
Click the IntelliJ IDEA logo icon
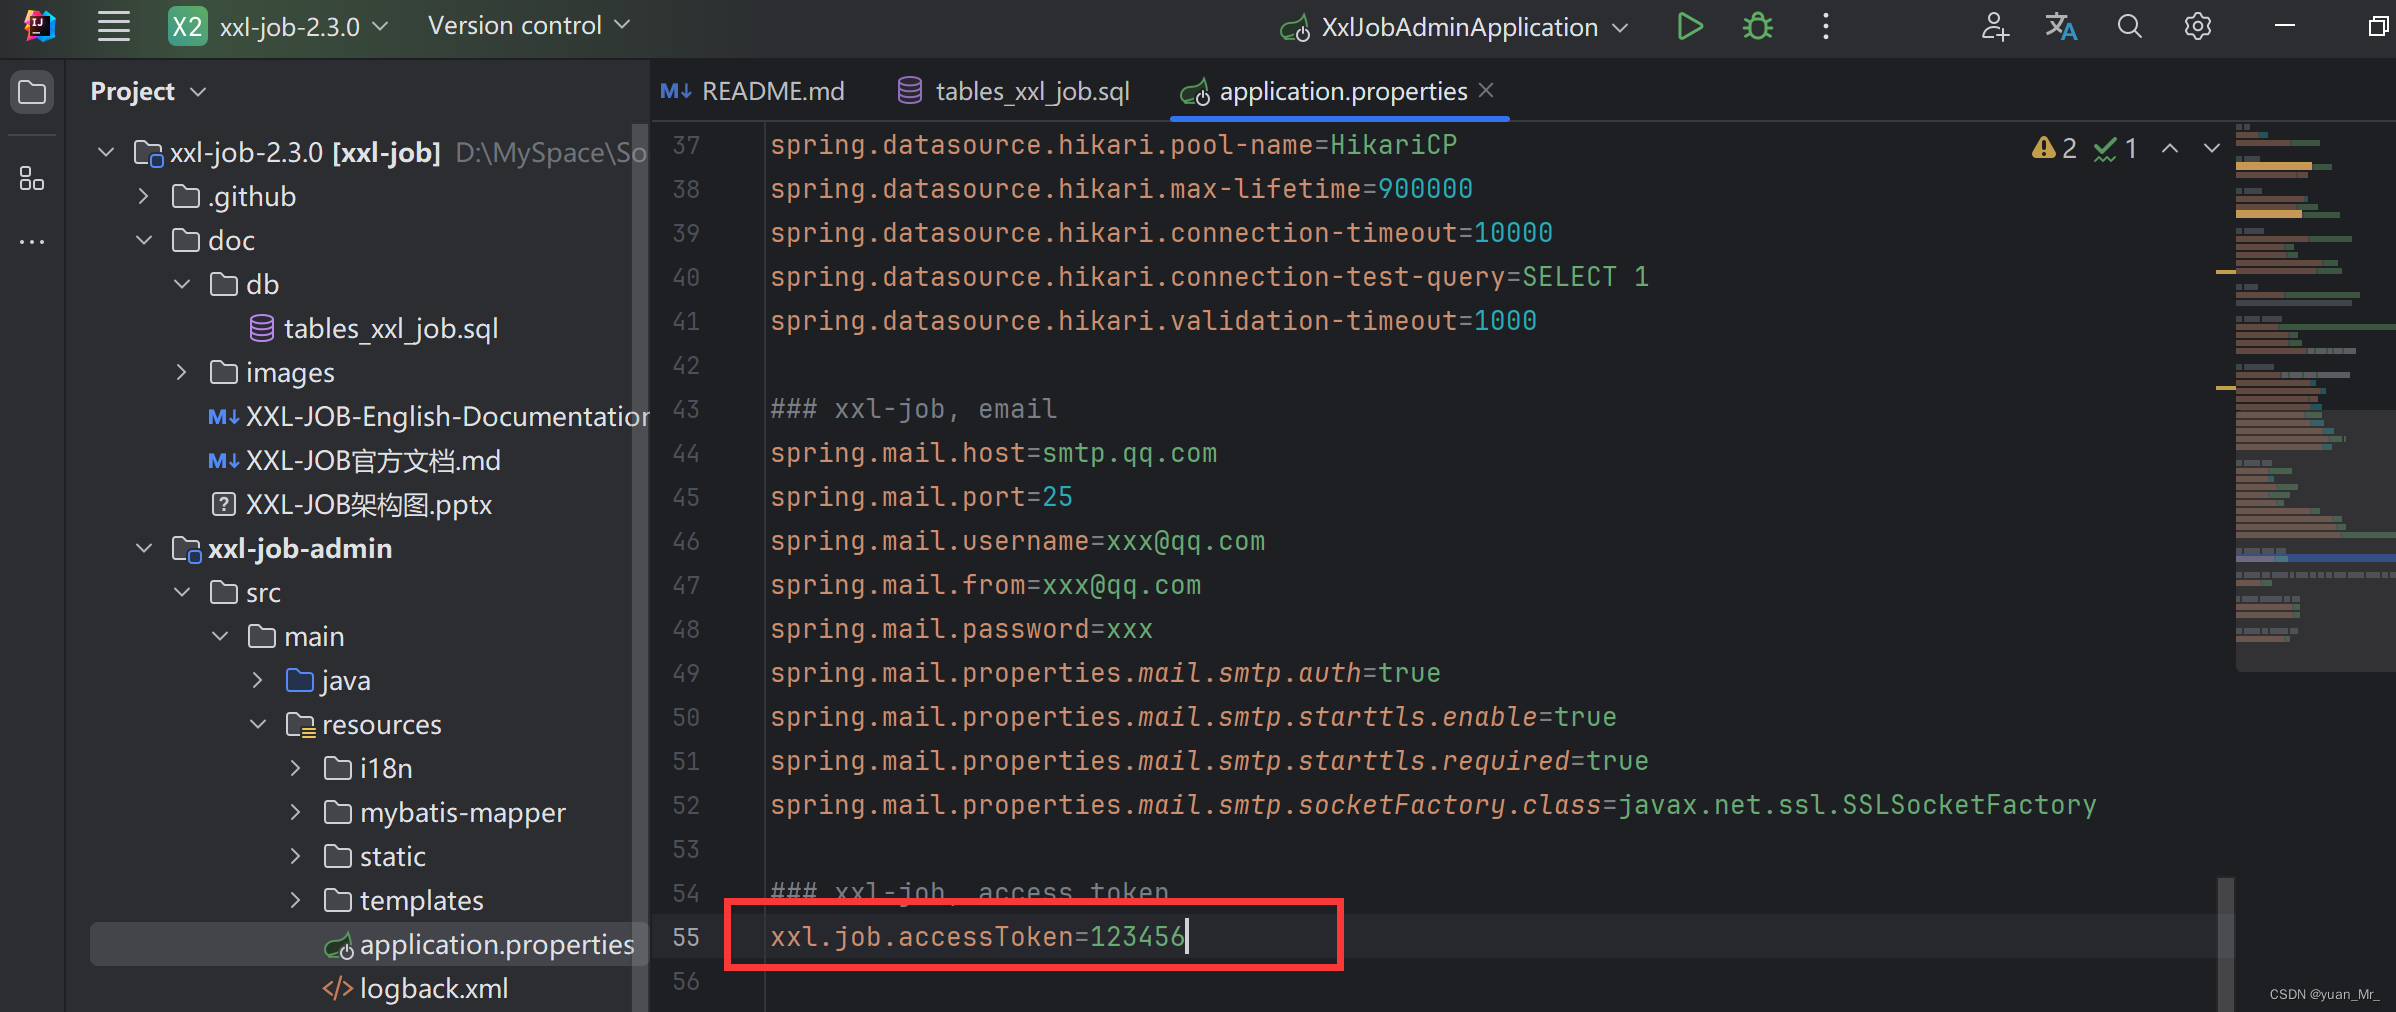point(39,26)
